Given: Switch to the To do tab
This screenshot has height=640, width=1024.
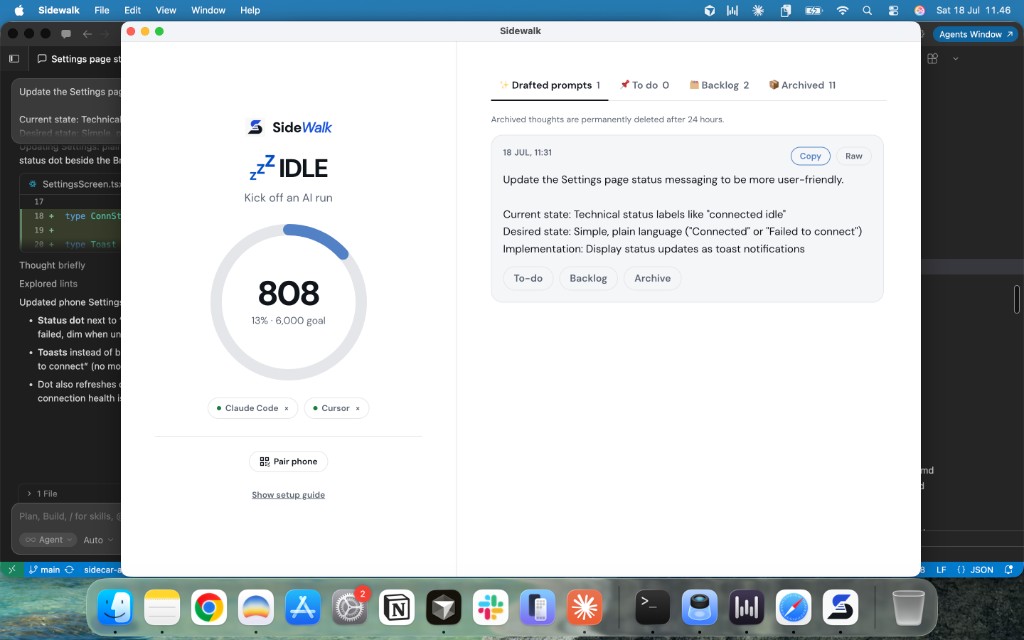Looking at the screenshot, I should pyautogui.click(x=645, y=85).
